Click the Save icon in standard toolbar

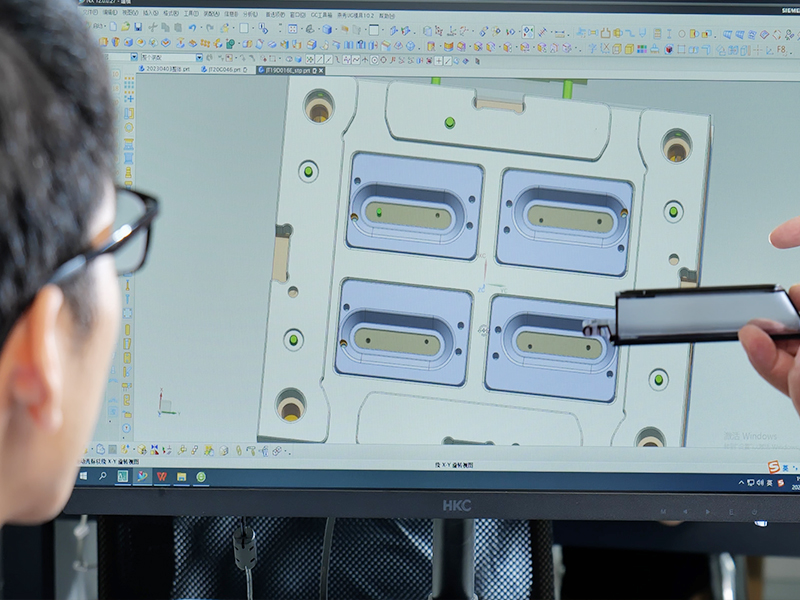(138, 27)
